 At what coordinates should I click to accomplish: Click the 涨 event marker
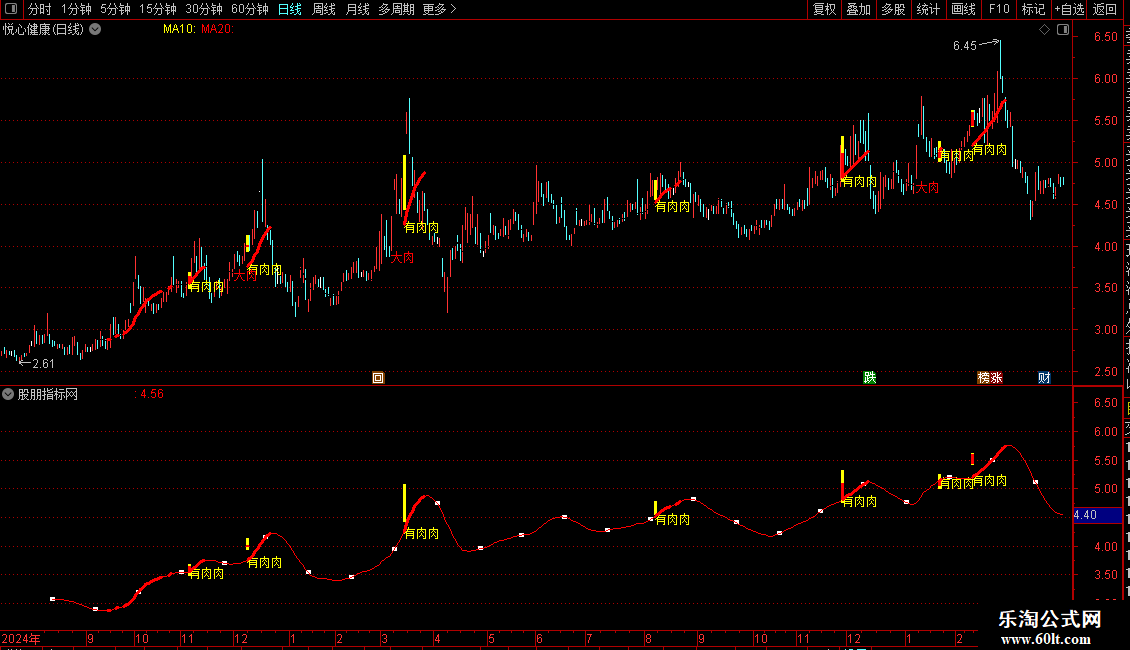[x=997, y=378]
